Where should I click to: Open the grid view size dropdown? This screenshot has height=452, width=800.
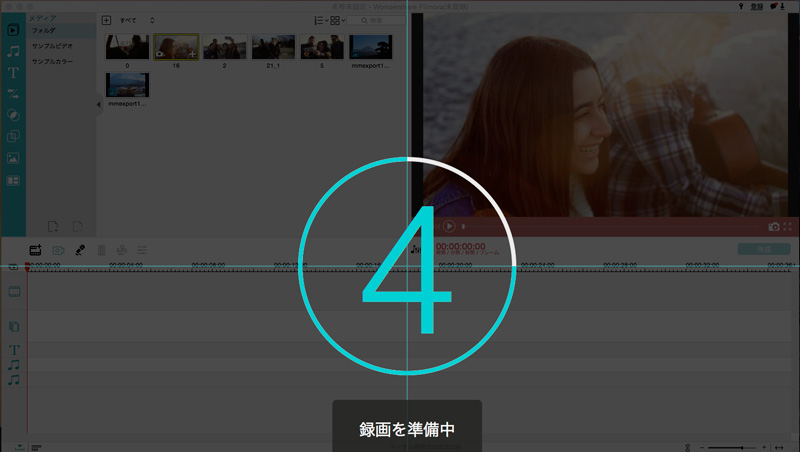[337, 20]
